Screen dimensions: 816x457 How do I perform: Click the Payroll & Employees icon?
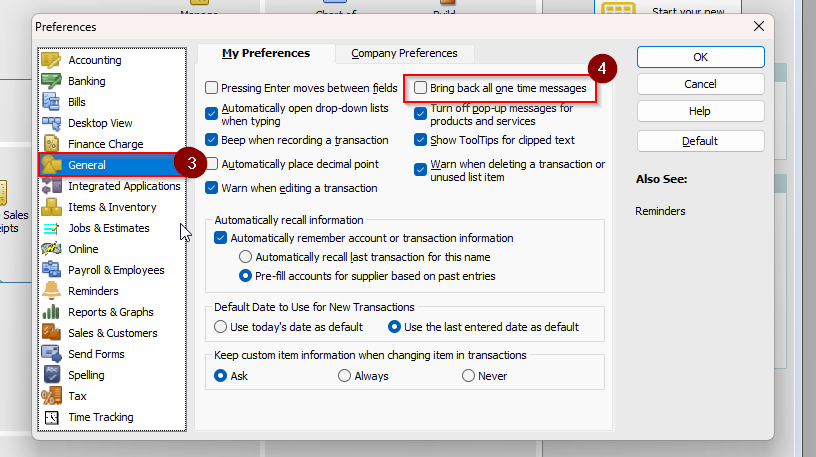(51, 270)
